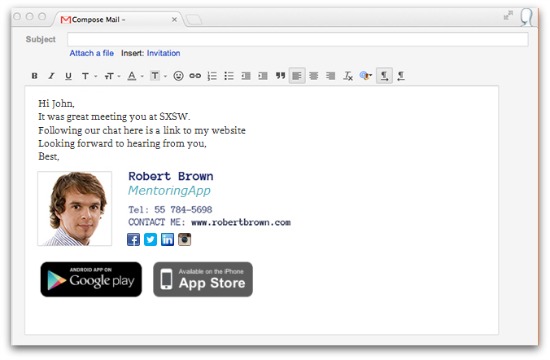Insert an emoticon
Viewport: 550px width, 360px height.
pos(178,76)
